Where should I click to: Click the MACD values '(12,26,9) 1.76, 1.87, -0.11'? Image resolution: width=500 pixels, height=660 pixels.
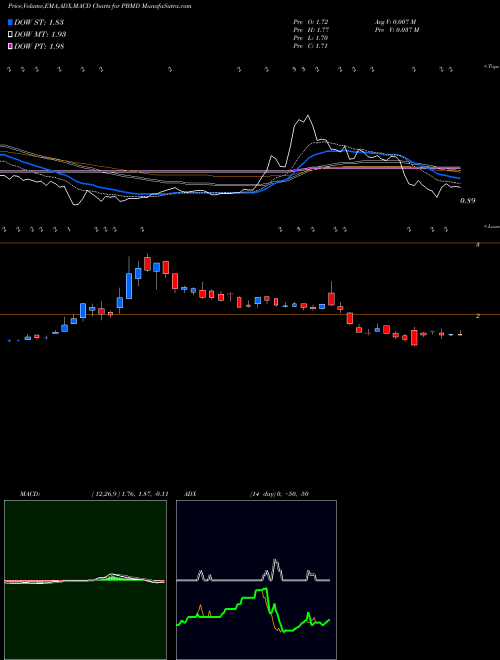coord(130,494)
